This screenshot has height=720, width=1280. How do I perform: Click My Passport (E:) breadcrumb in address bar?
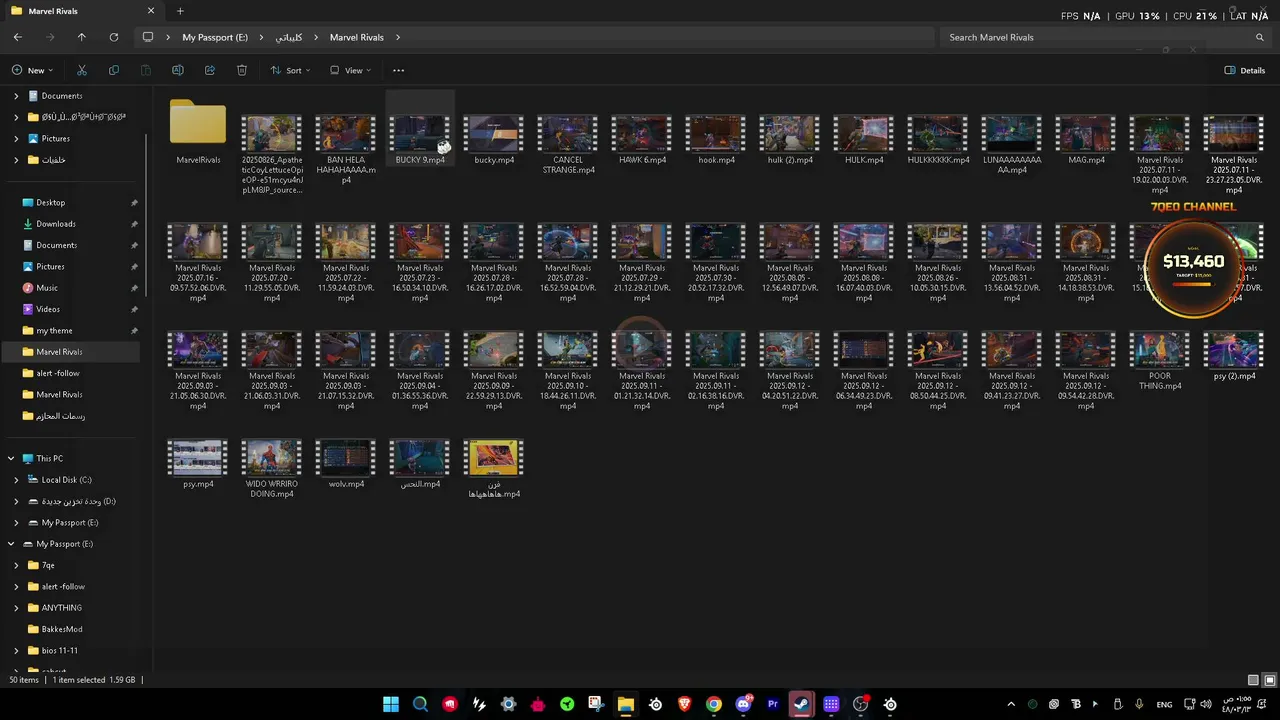215,37
